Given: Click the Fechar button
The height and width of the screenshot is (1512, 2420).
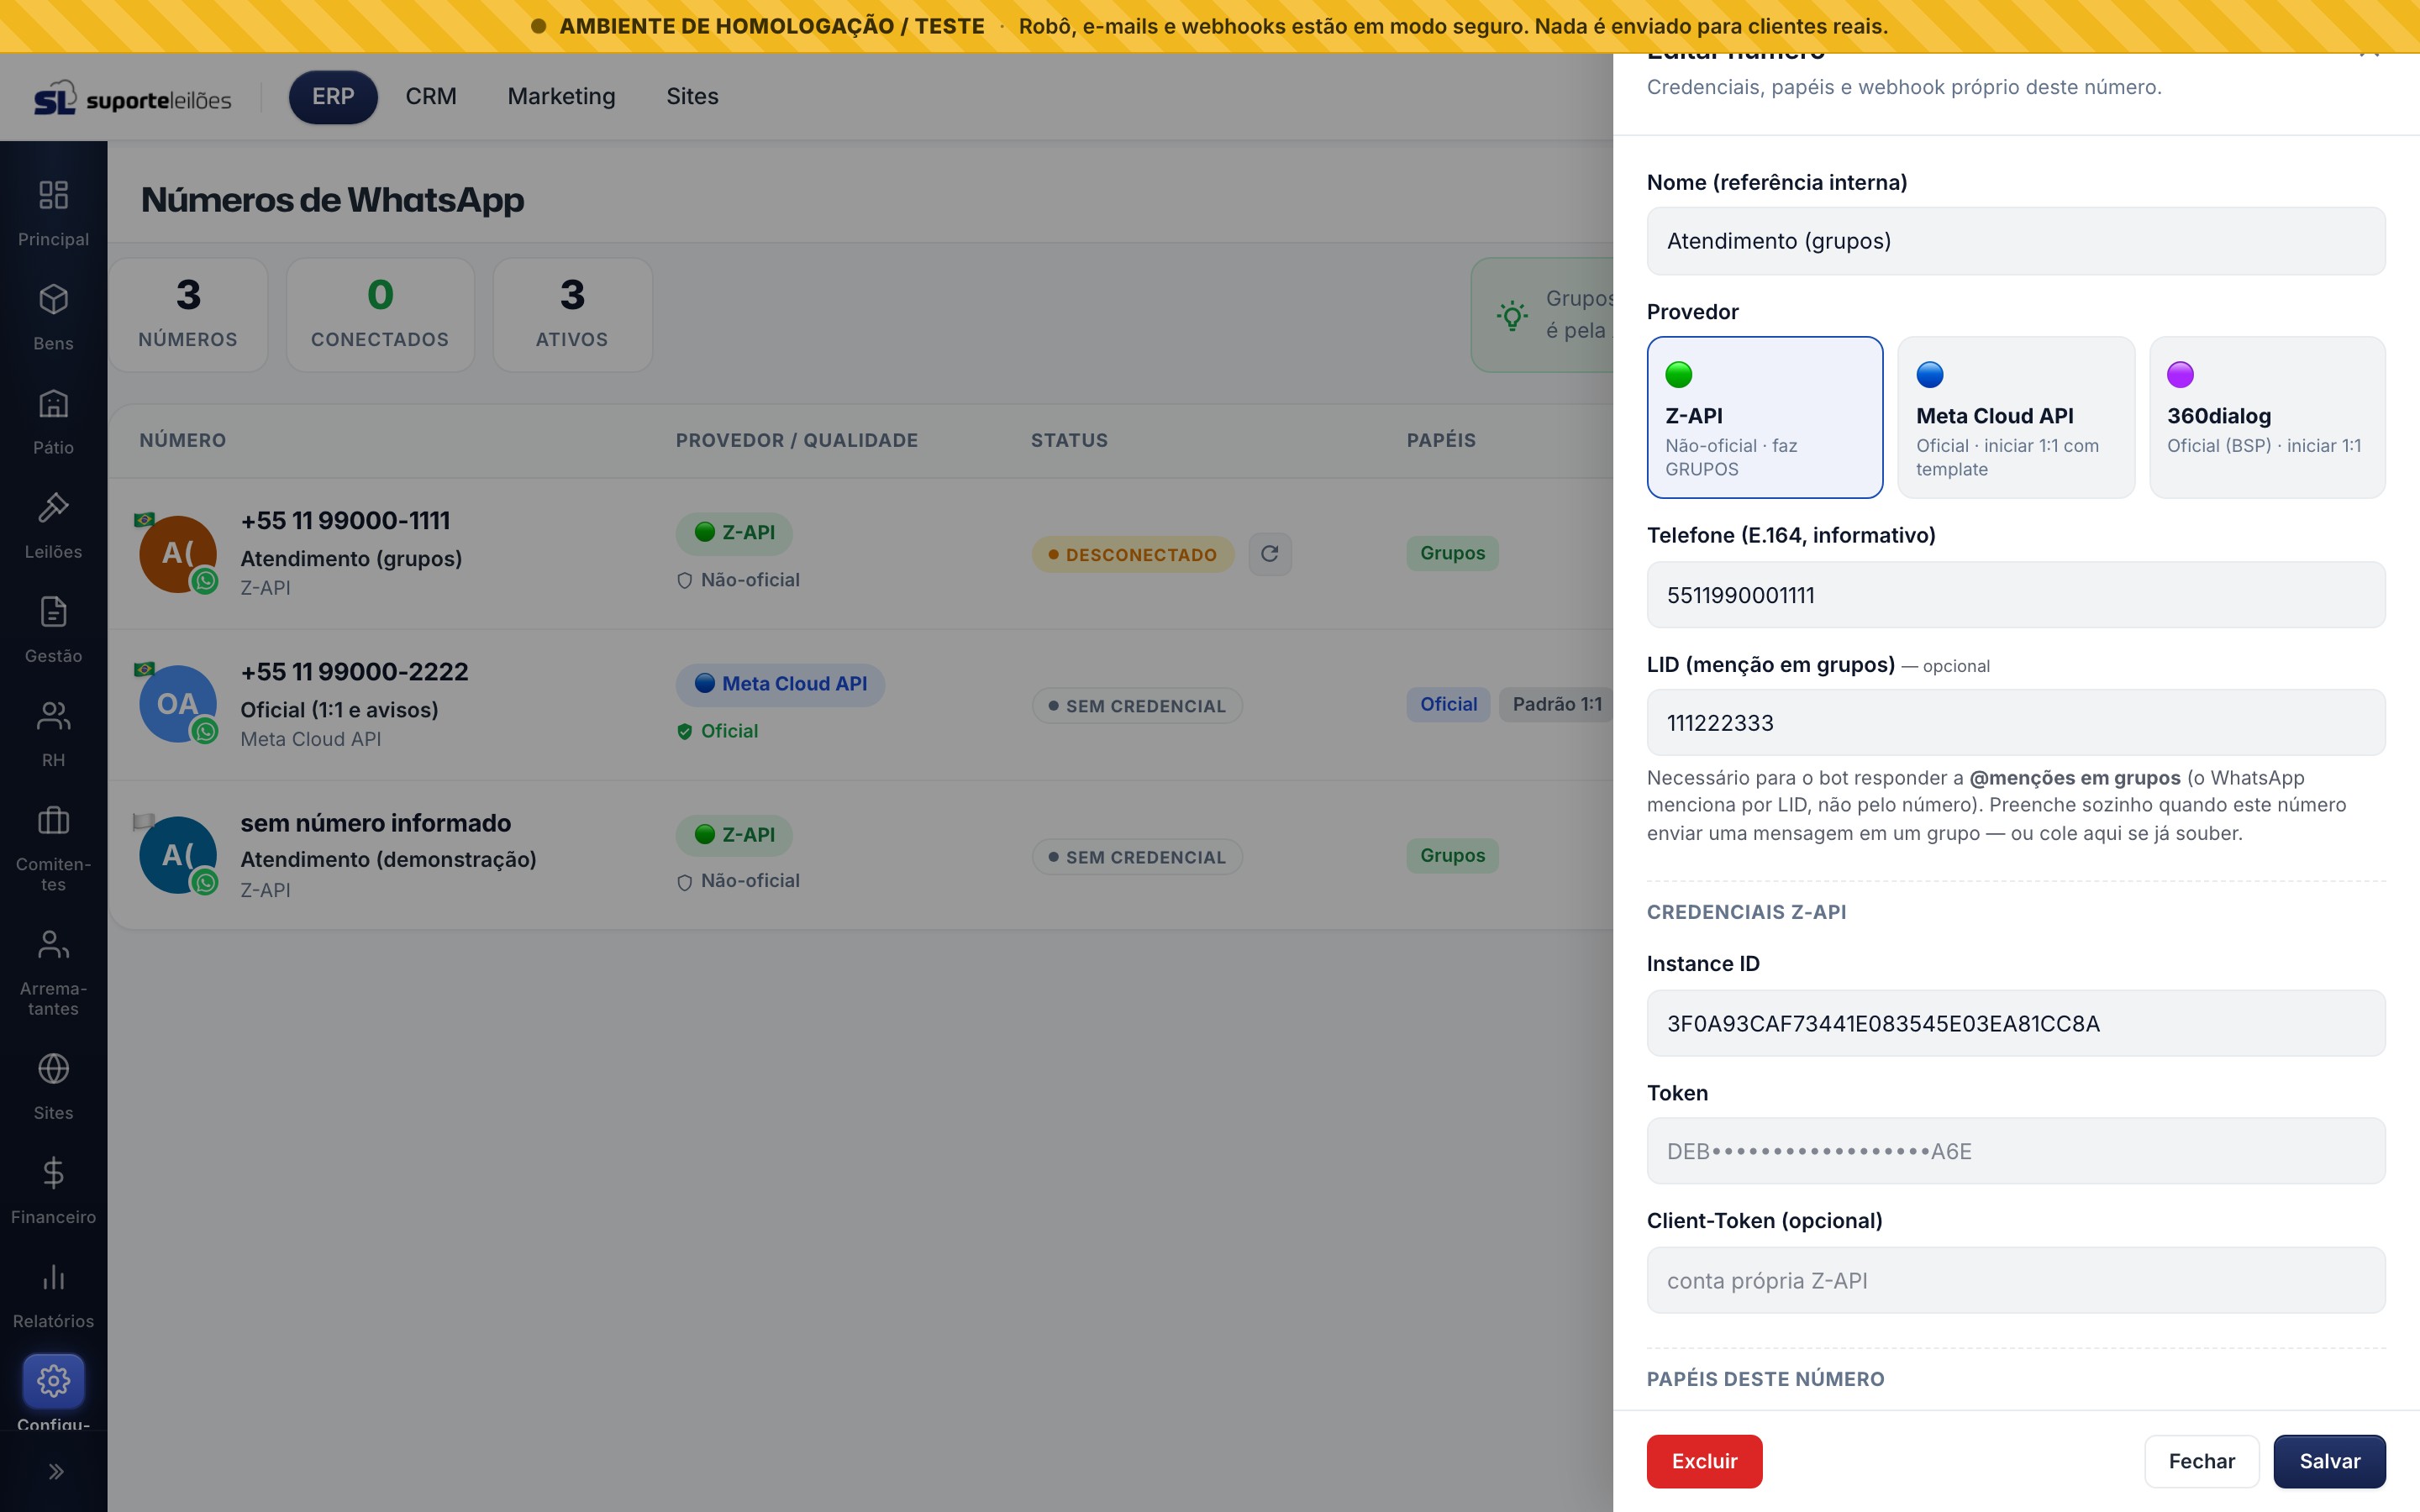Looking at the screenshot, I should pyautogui.click(x=2202, y=1461).
